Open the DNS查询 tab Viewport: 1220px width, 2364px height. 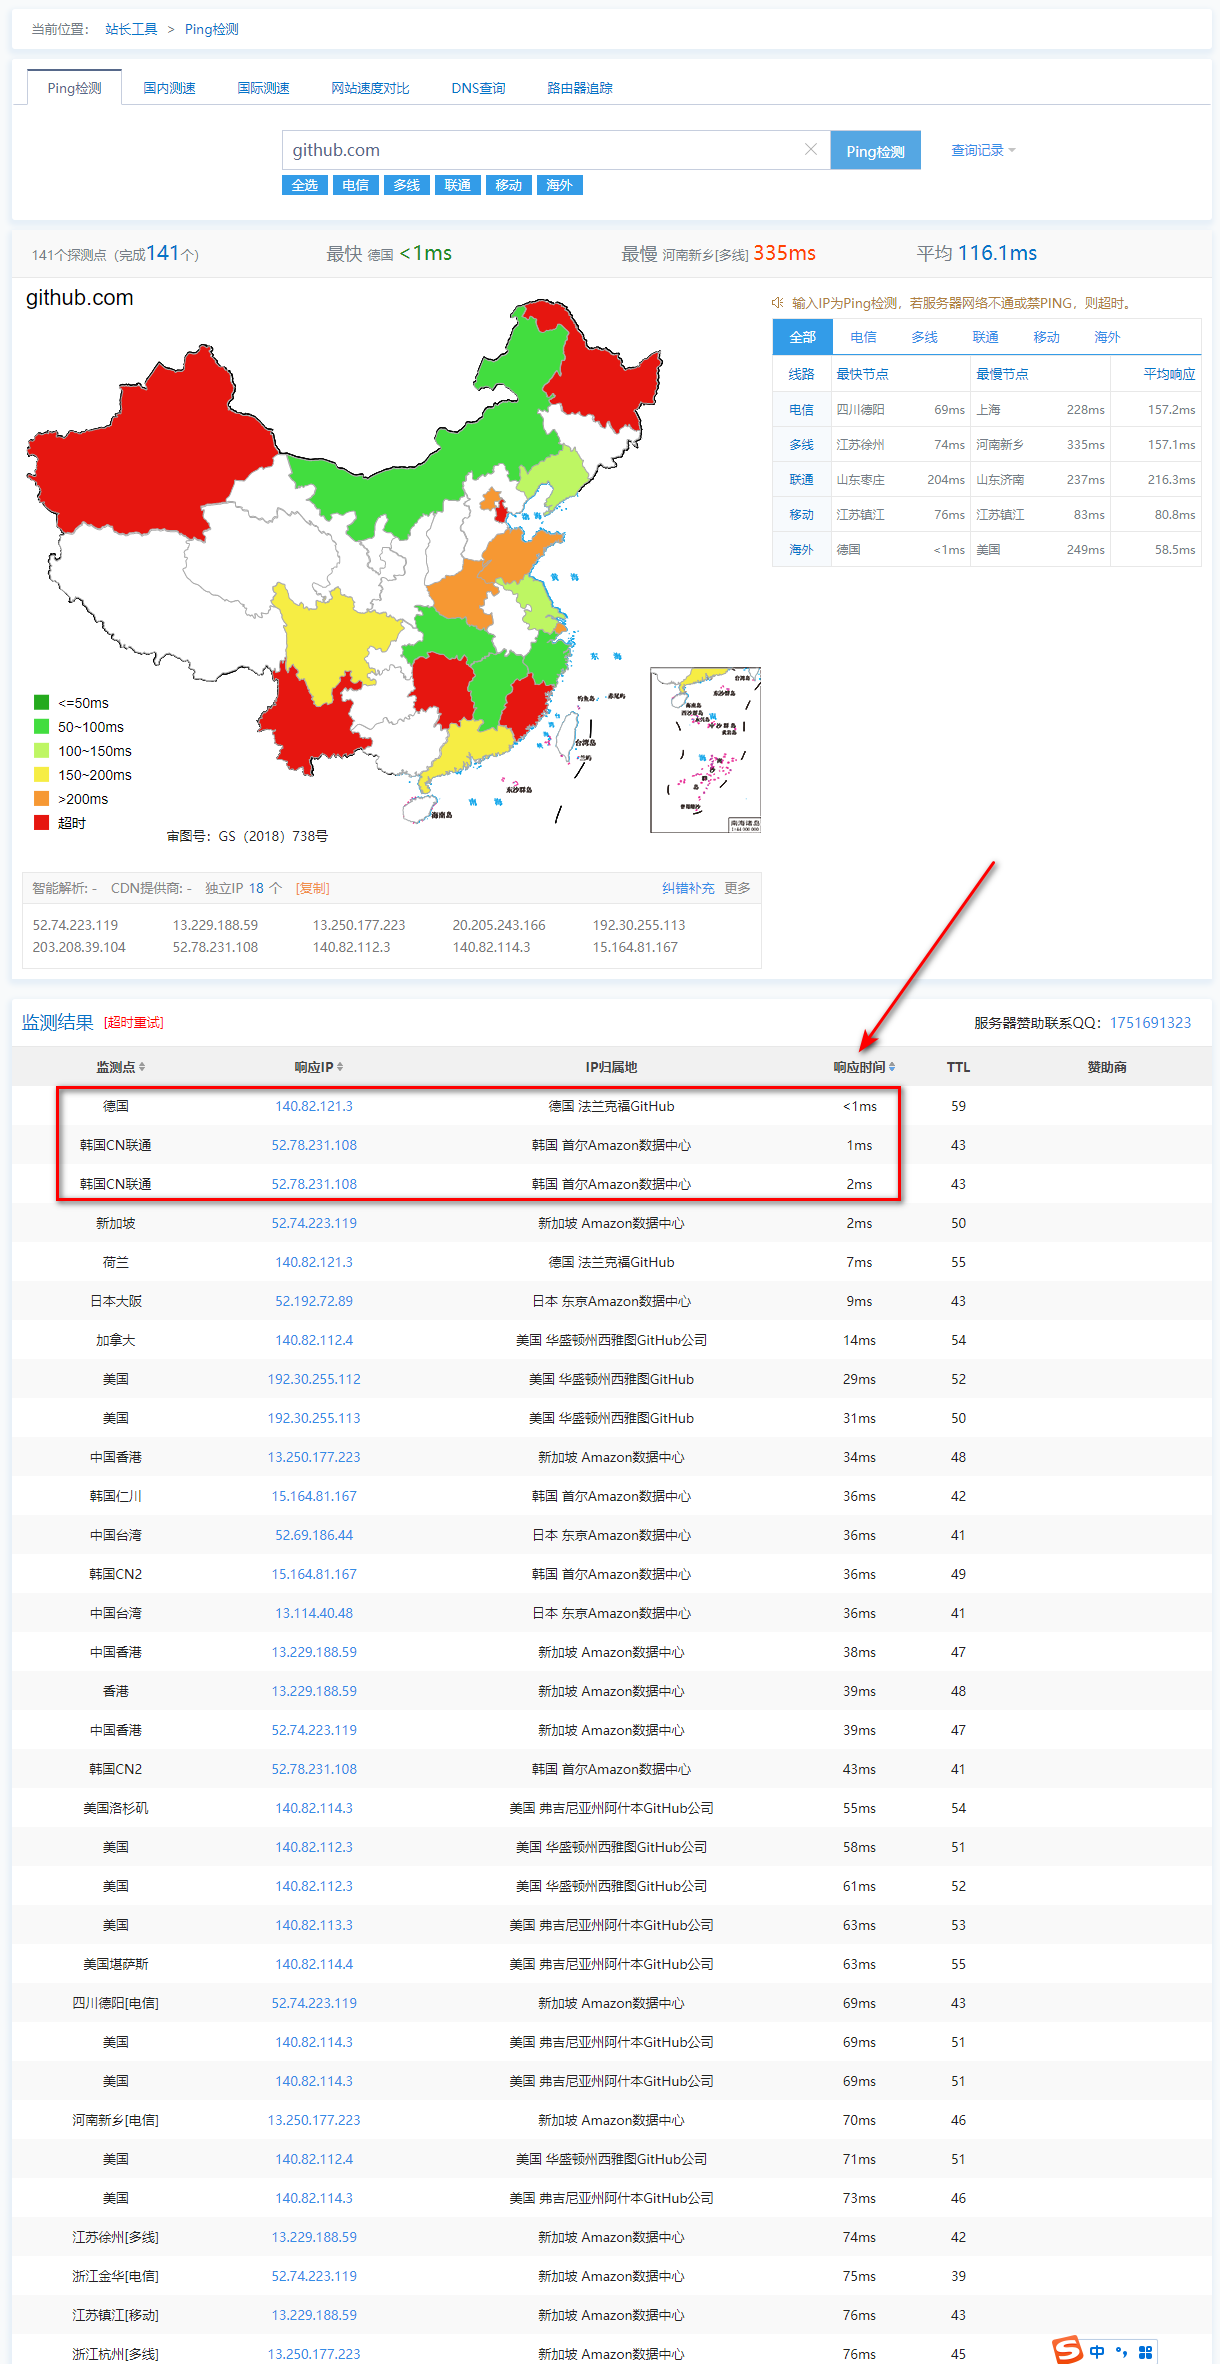point(478,88)
